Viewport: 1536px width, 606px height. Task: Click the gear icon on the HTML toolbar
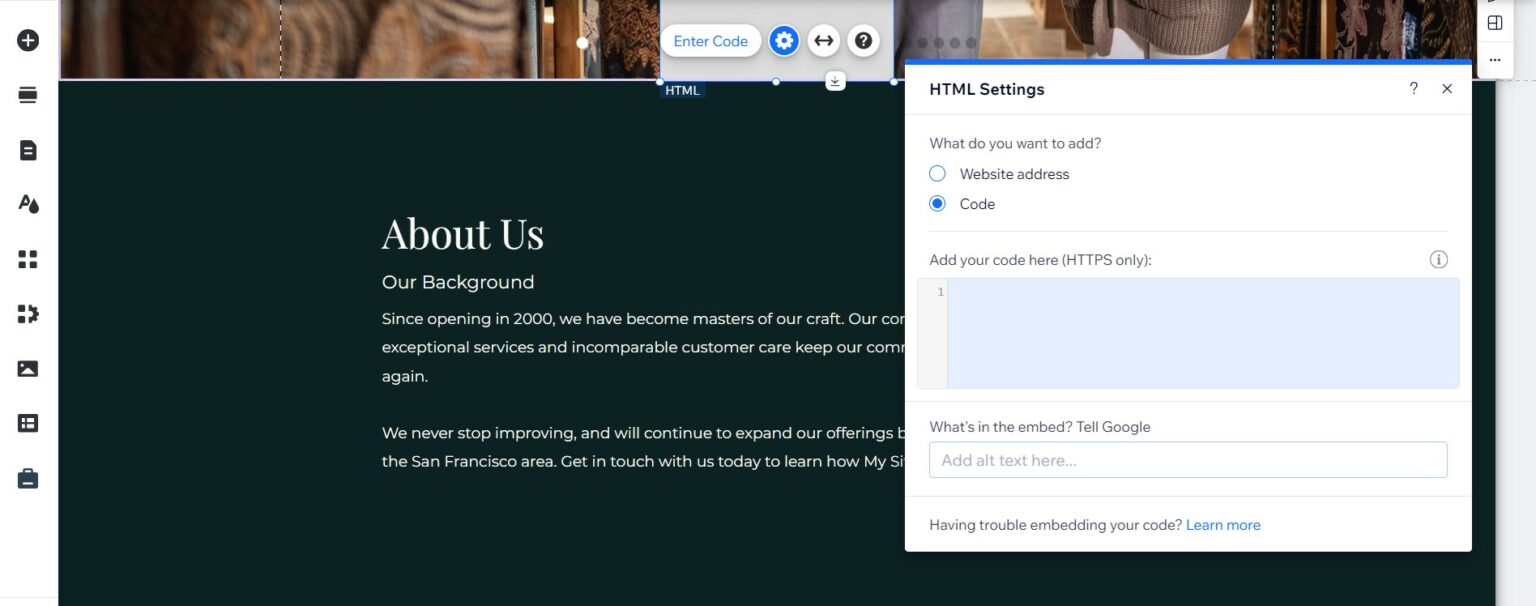(x=784, y=40)
